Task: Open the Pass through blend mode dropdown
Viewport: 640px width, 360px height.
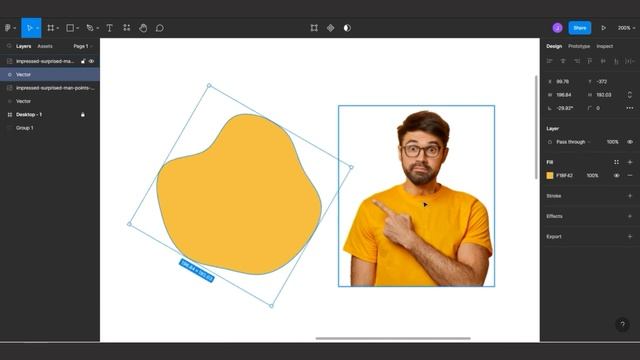Action: pos(573,142)
